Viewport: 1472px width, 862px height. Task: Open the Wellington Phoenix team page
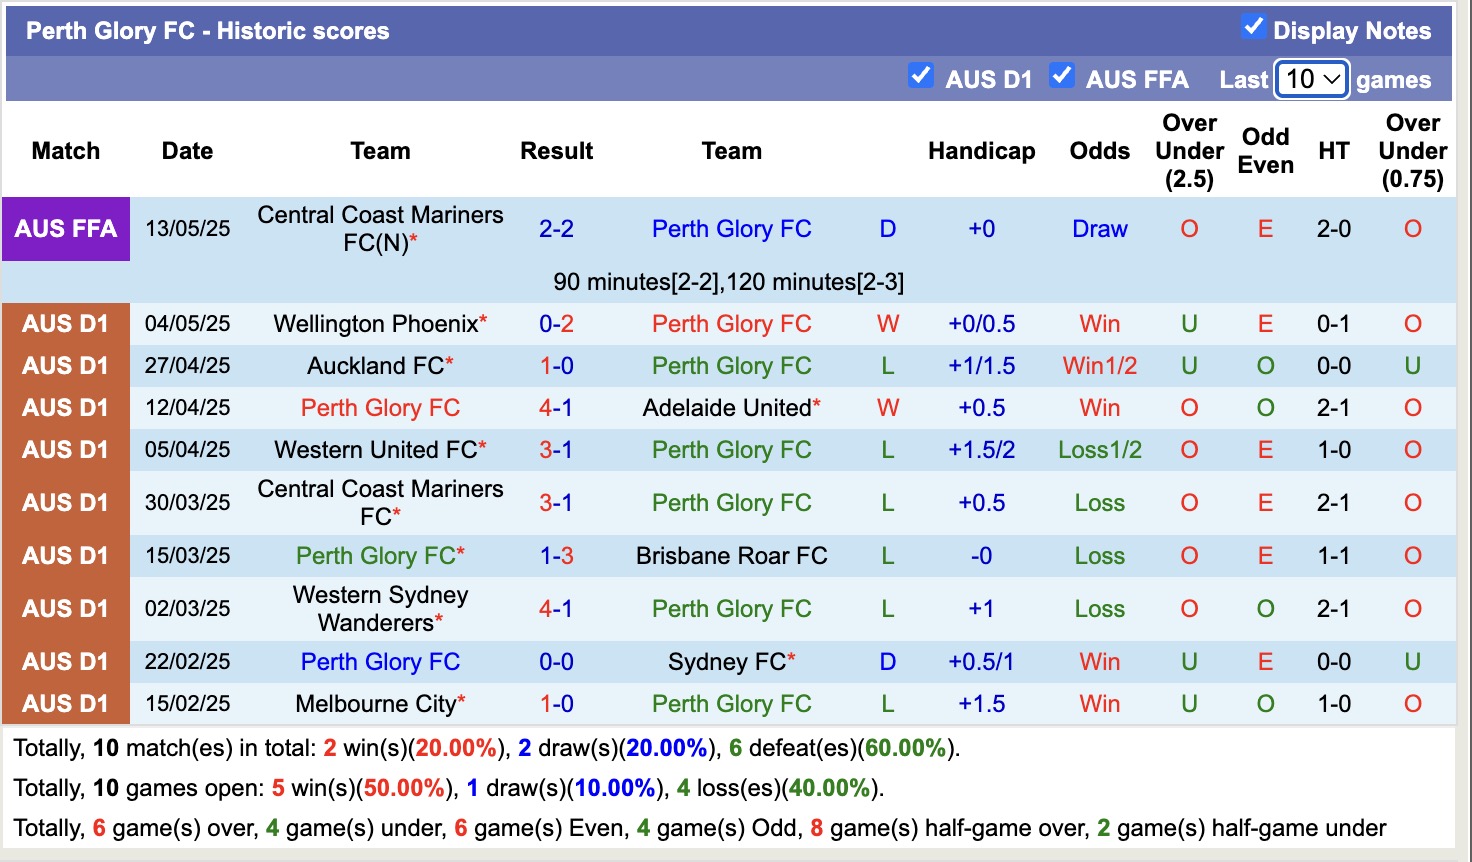pos(373,323)
